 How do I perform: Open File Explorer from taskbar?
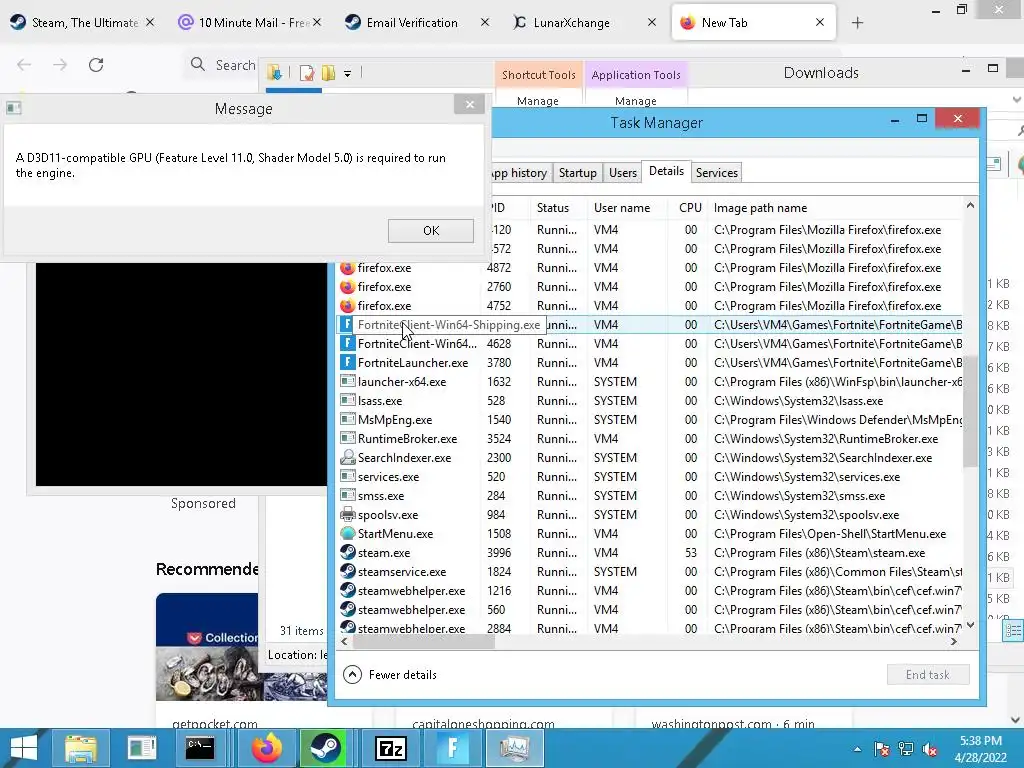[x=81, y=748]
